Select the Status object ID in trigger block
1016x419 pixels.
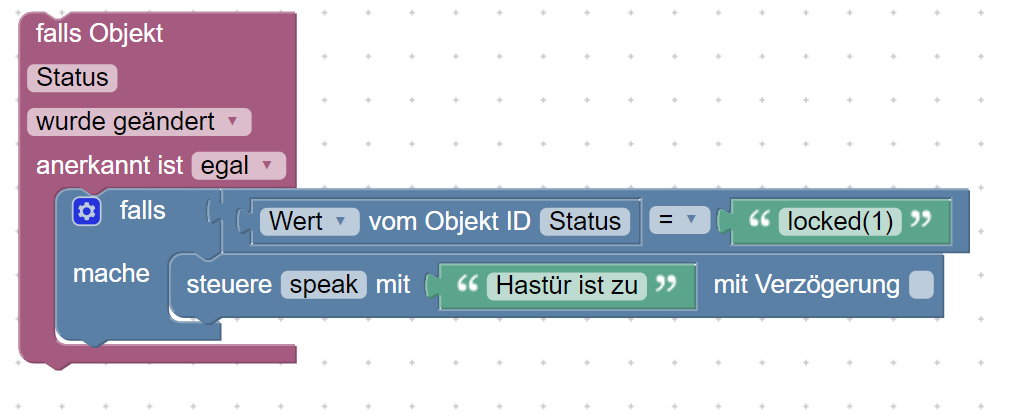[72, 78]
